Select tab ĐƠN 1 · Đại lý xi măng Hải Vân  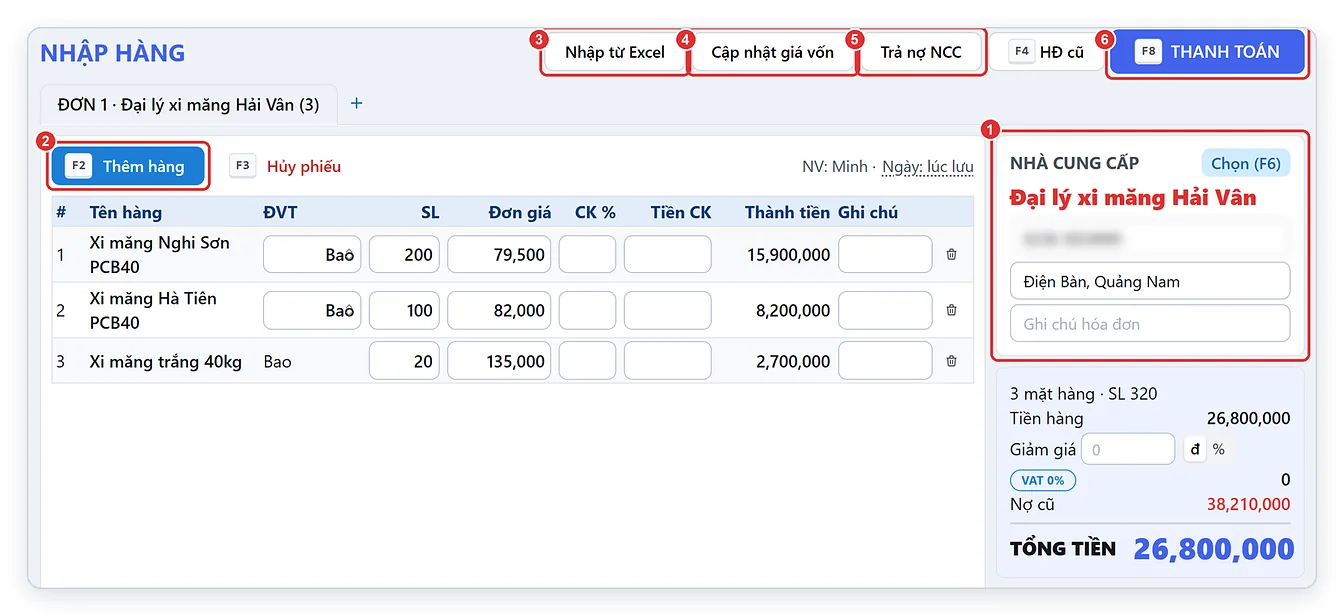pyautogui.click(x=189, y=104)
